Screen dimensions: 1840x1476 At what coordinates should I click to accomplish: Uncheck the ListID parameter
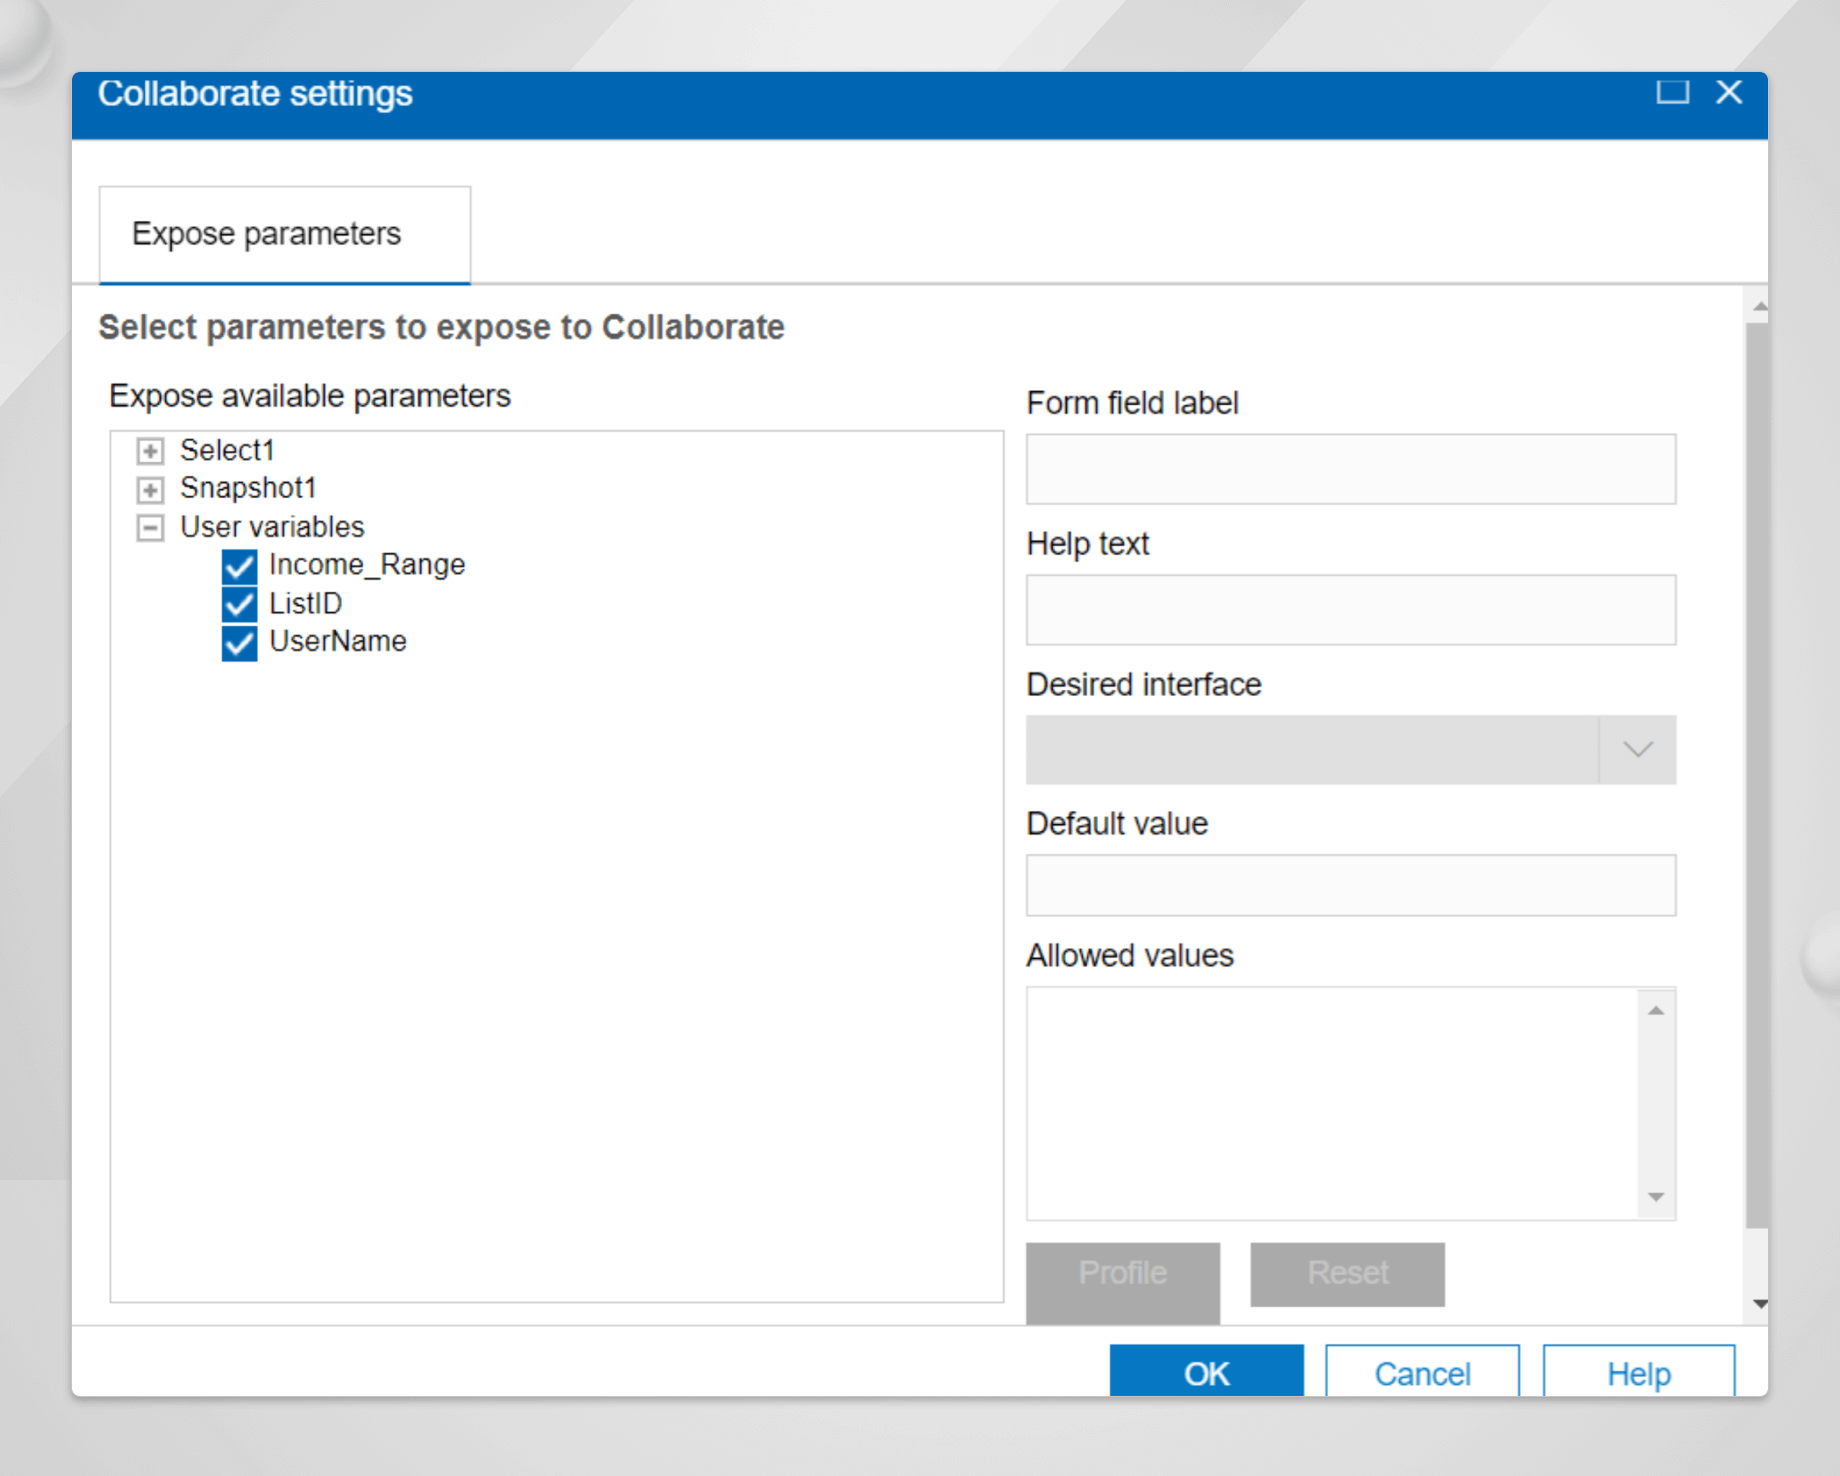[238, 604]
